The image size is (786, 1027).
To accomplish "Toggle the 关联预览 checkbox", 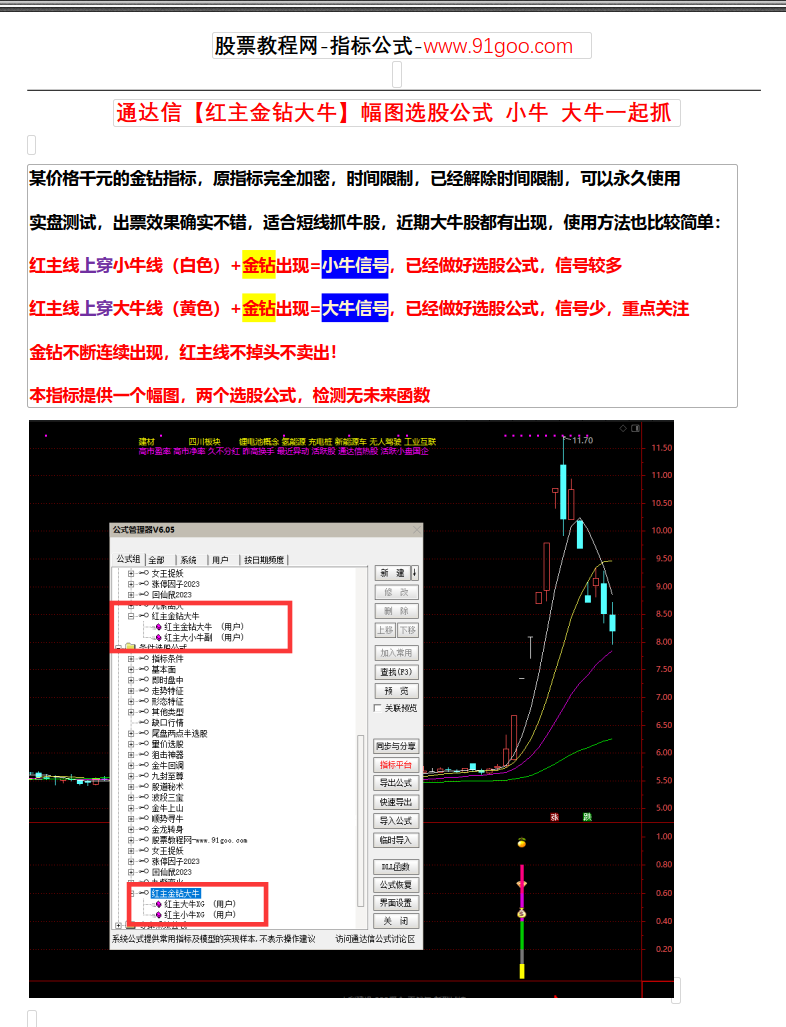I will pyautogui.click(x=377, y=708).
